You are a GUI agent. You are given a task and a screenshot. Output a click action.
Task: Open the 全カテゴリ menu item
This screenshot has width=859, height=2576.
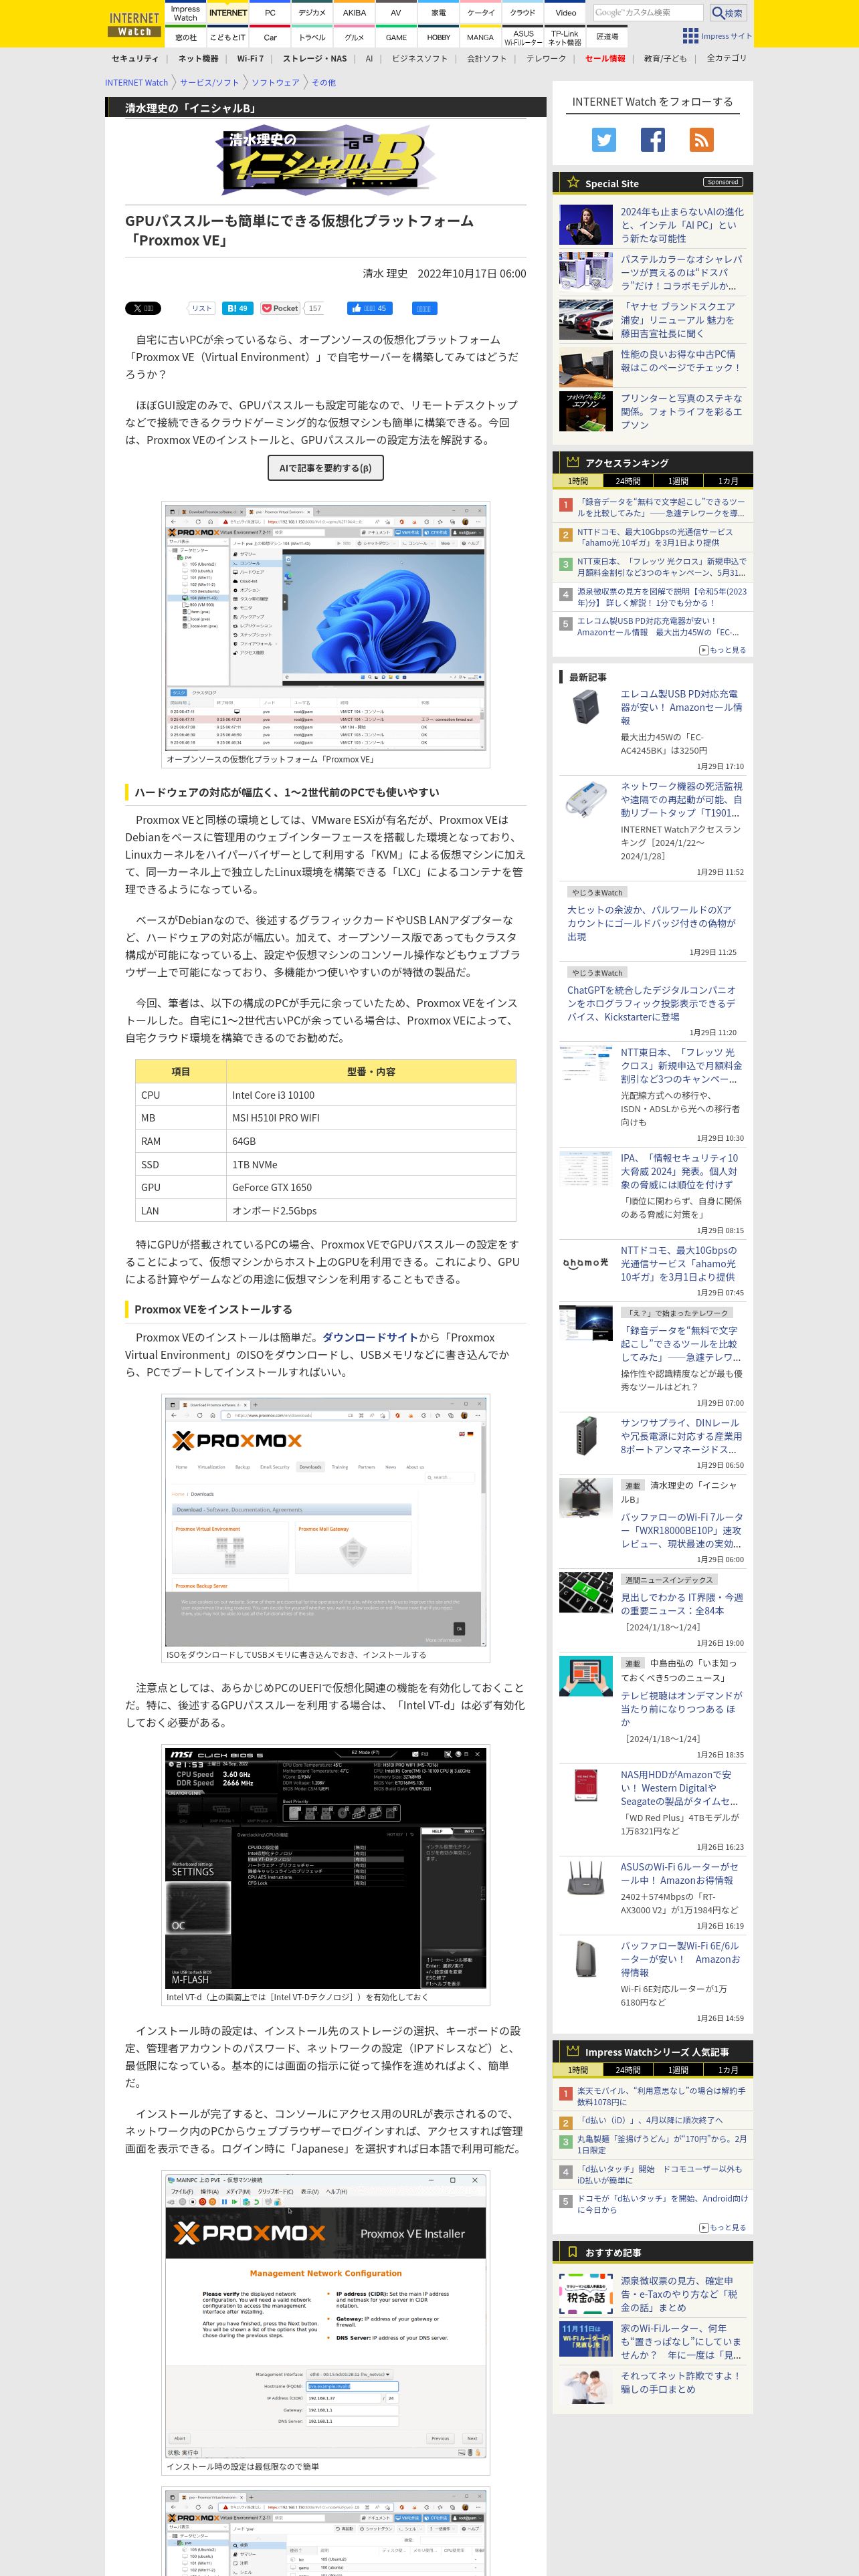click(726, 59)
